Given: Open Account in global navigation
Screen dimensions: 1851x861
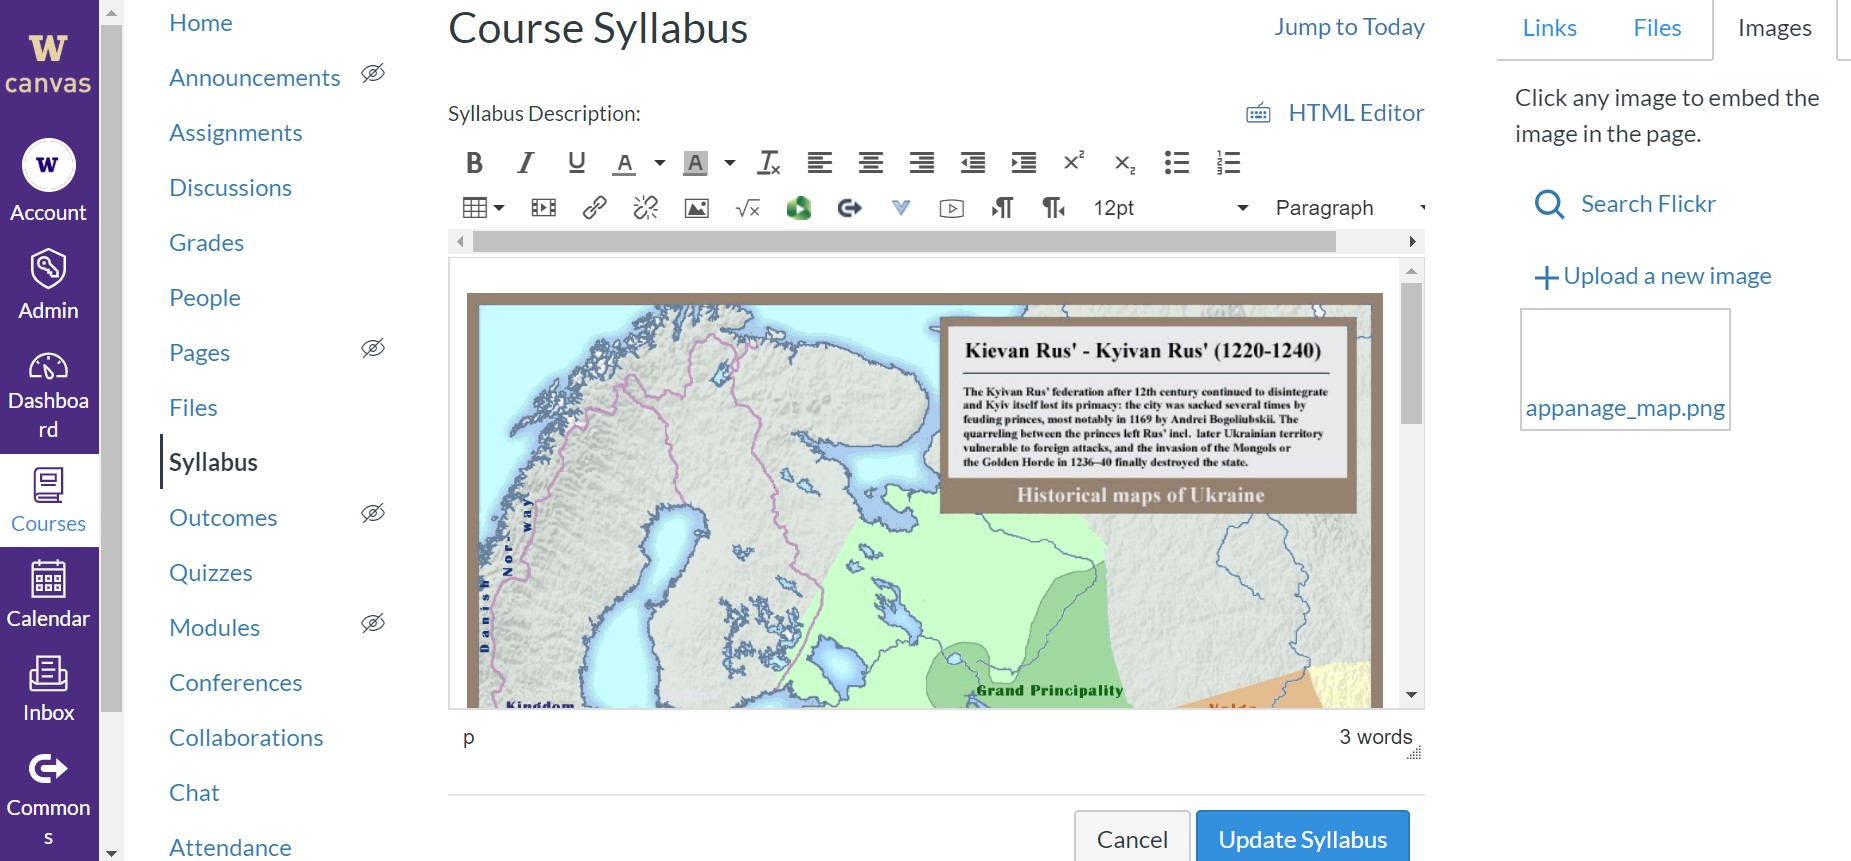Looking at the screenshot, I should [x=48, y=181].
